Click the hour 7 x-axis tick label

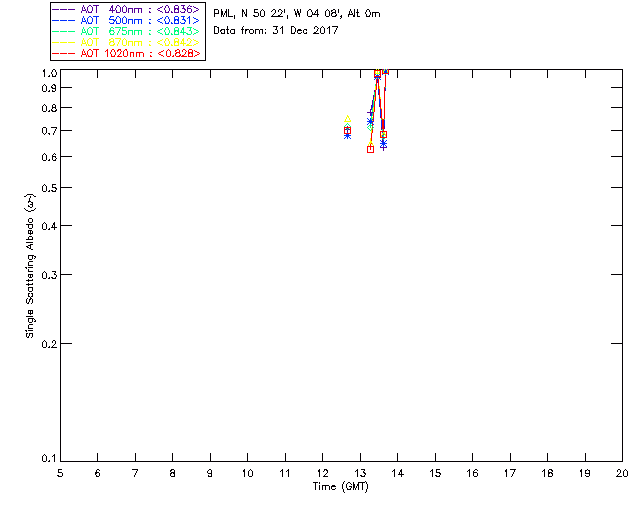135,473
